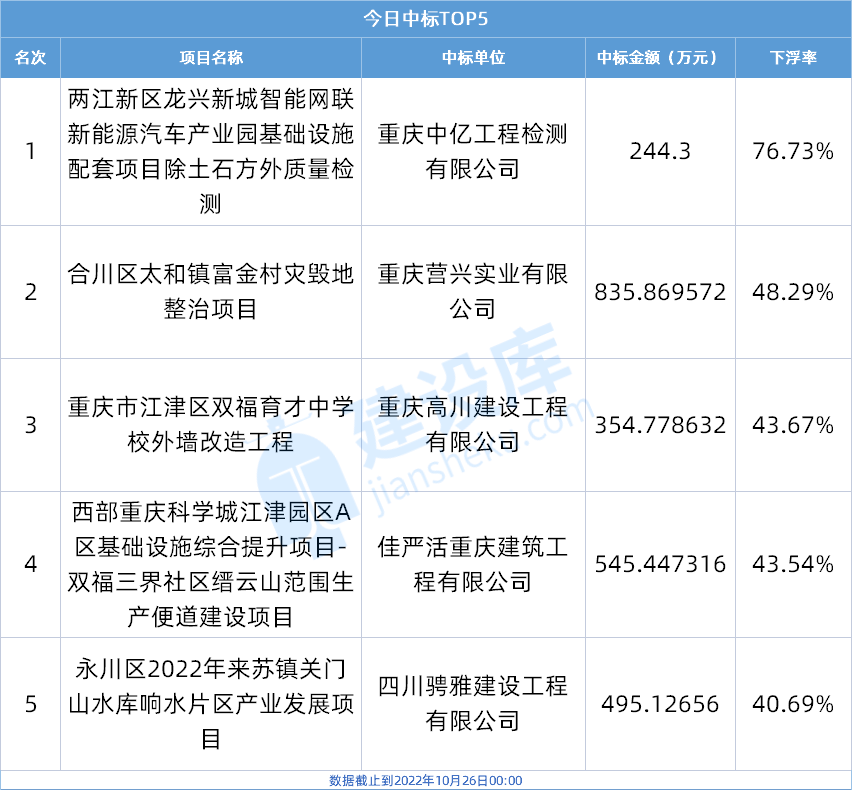Screen dimensions: 852x790
Task: Select the 名次 column header
Action: [x=30, y=58]
